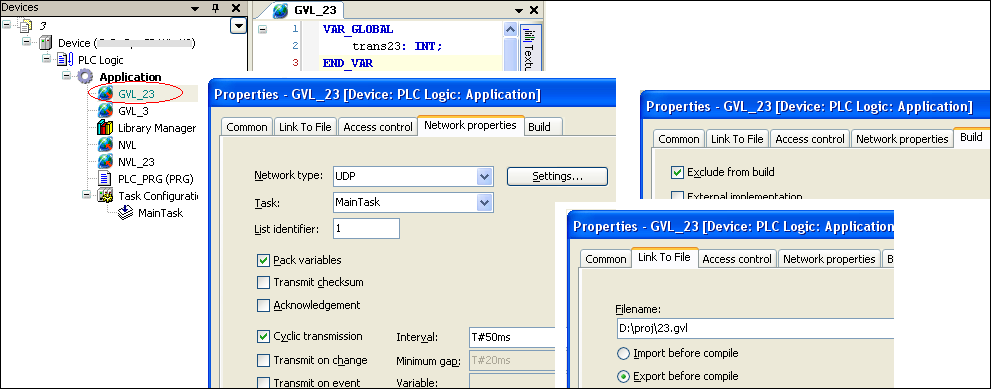
Task: Click the PLC_PRG document icon
Action: [106, 178]
